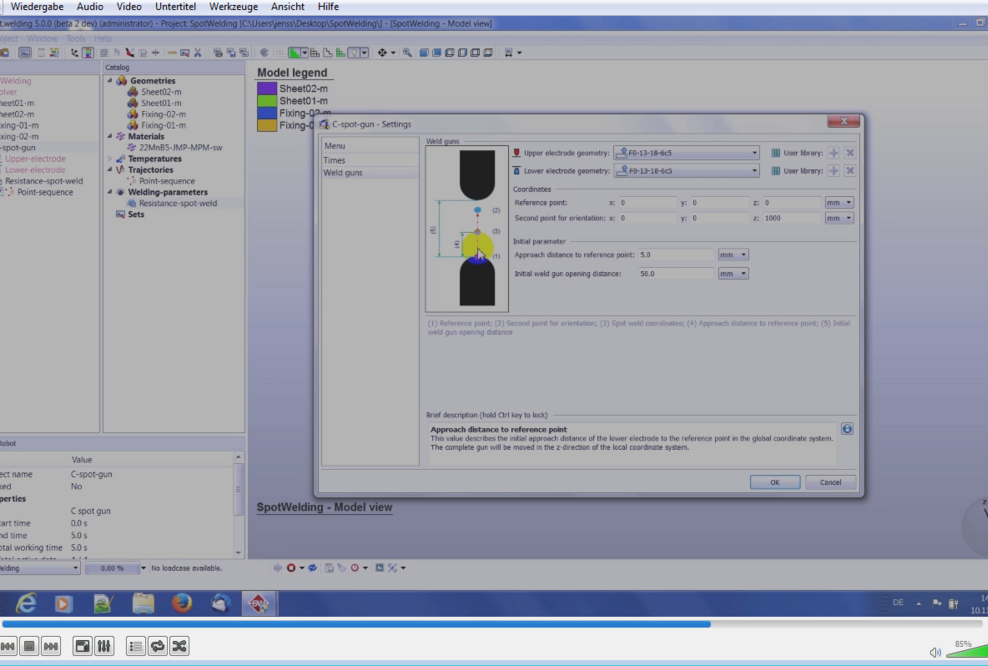Open the media player equalizer settings
988x666 pixels.
104,646
